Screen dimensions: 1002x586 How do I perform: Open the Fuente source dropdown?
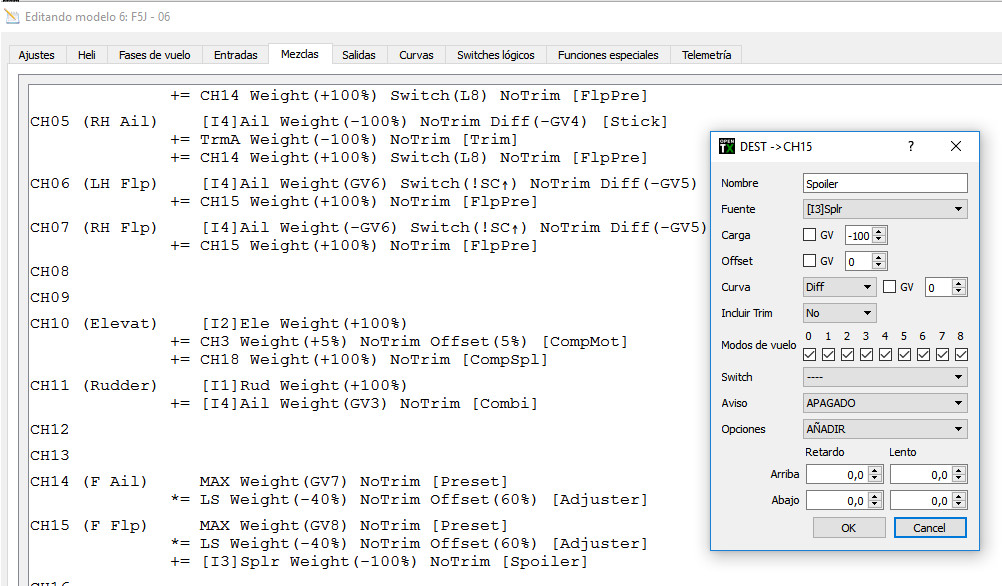pyautogui.click(x=885, y=209)
